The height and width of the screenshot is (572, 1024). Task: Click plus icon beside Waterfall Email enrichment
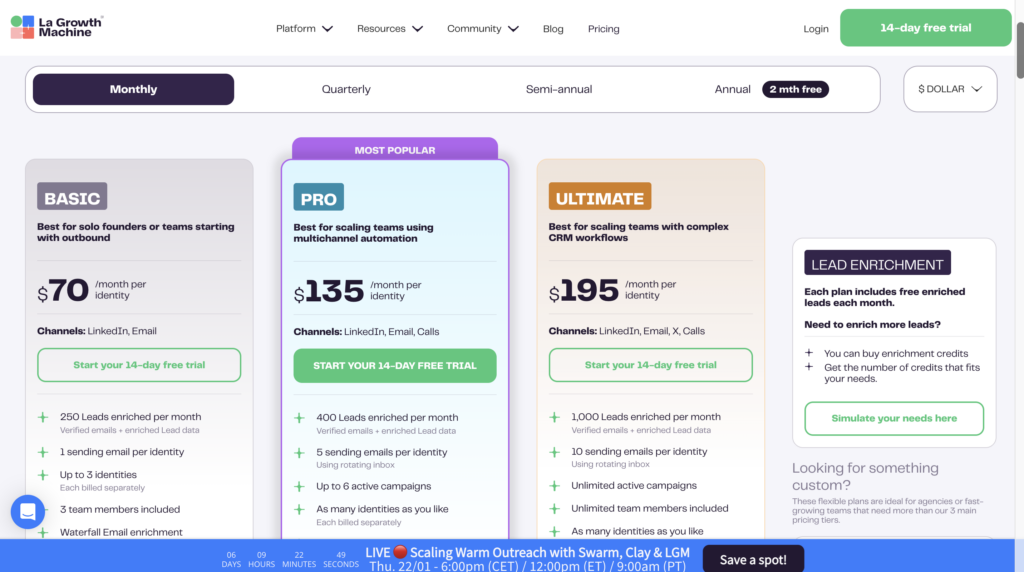[x=43, y=532]
